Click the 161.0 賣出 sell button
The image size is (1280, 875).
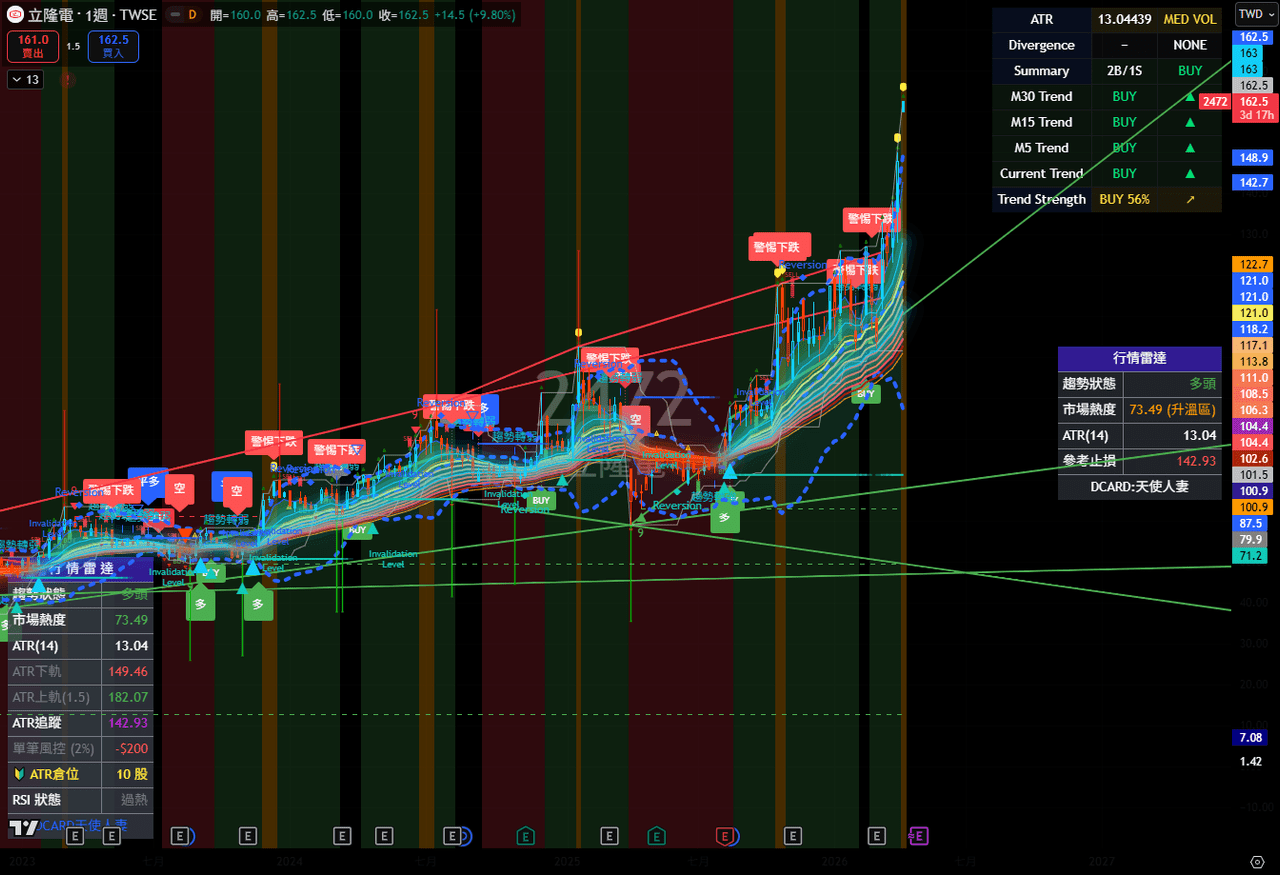pyautogui.click(x=33, y=46)
